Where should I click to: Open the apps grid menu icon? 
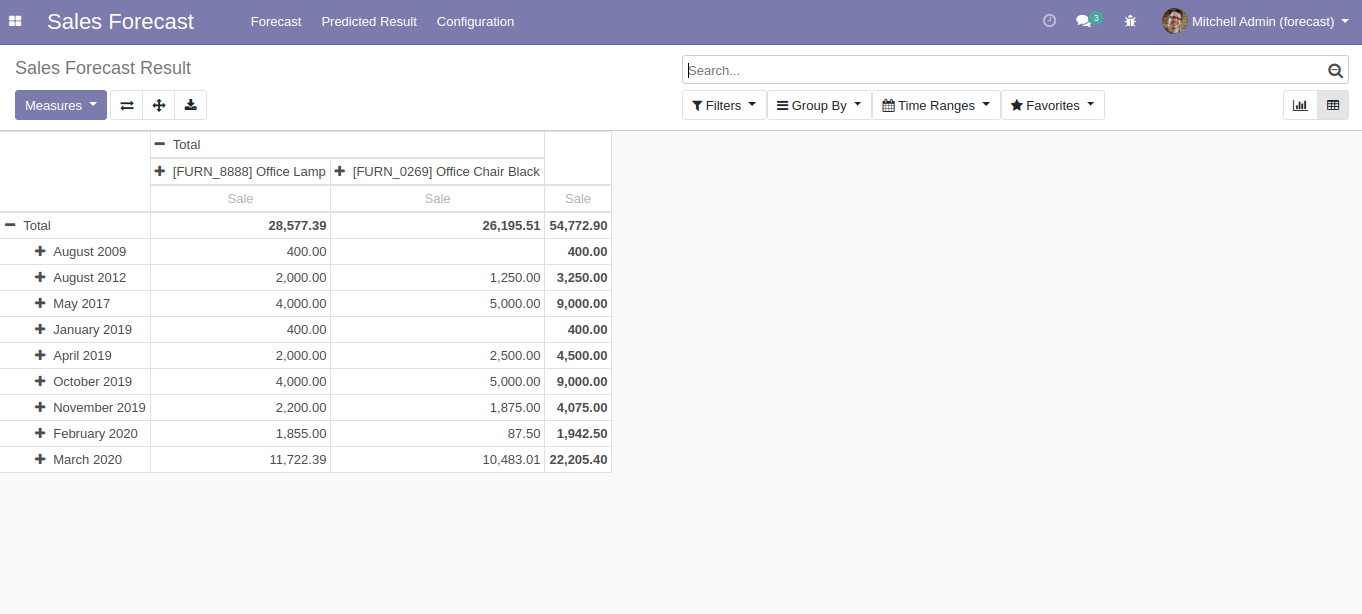click(15, 21)
